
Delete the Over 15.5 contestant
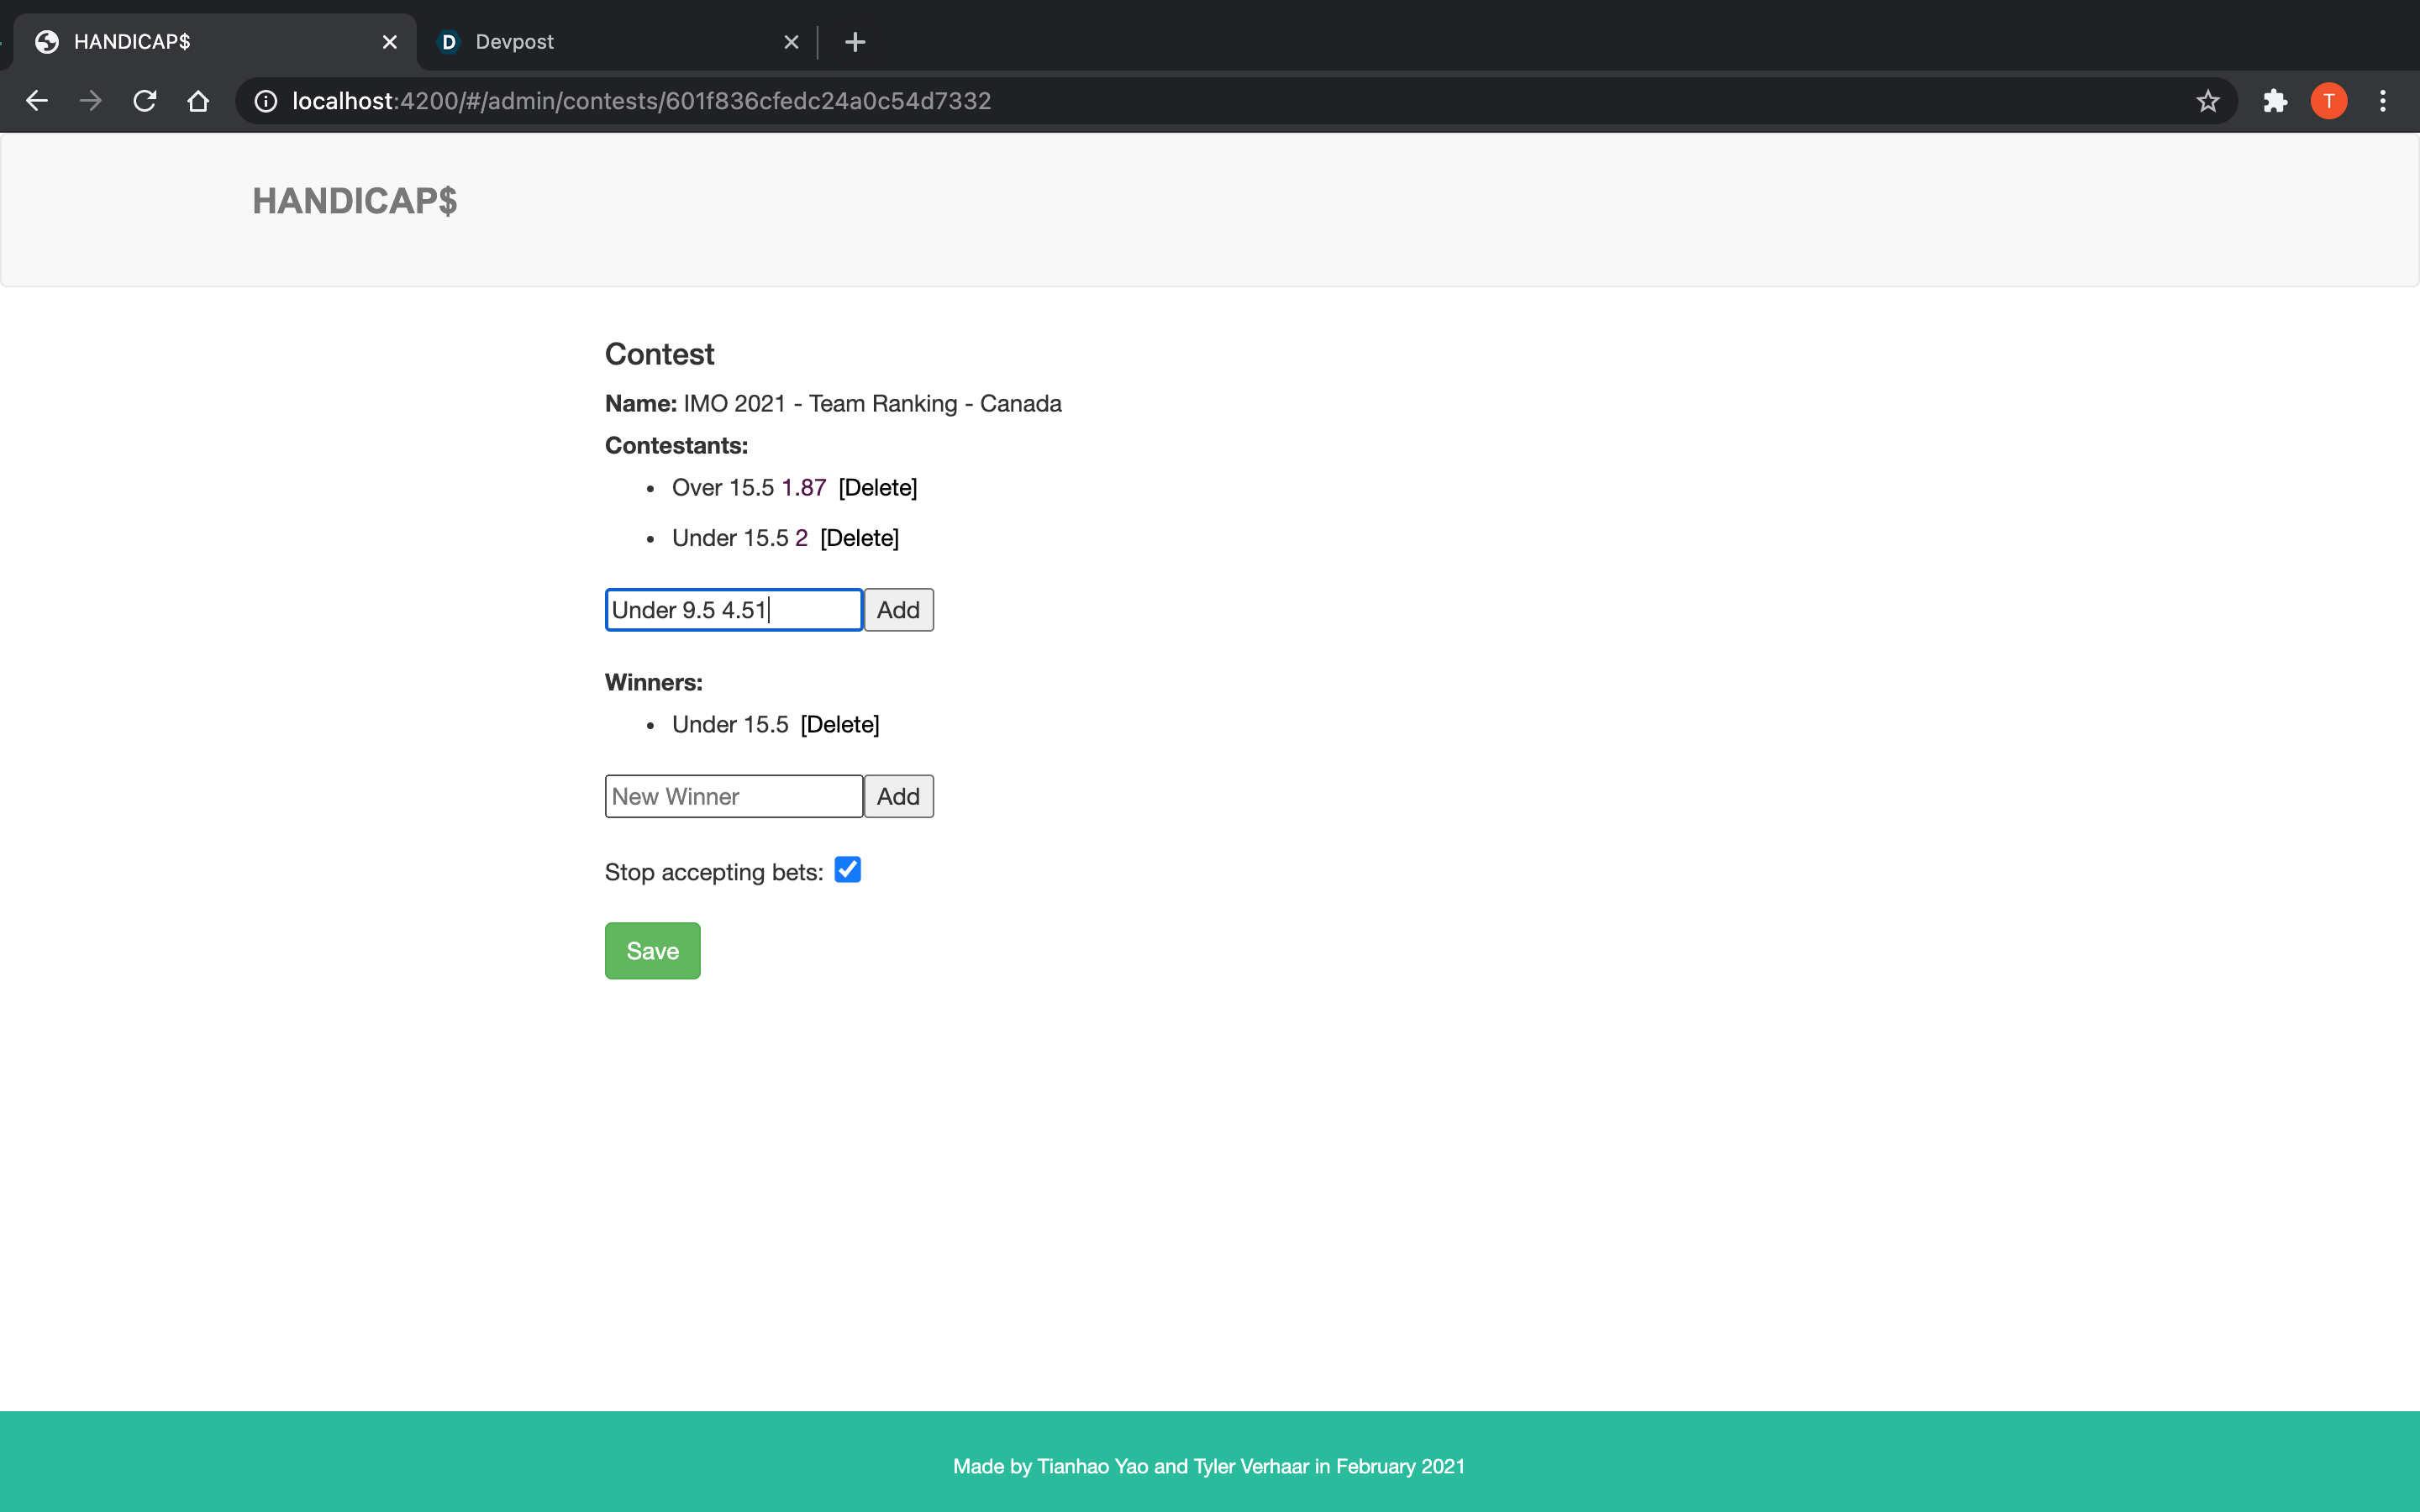tap(877, 488)
